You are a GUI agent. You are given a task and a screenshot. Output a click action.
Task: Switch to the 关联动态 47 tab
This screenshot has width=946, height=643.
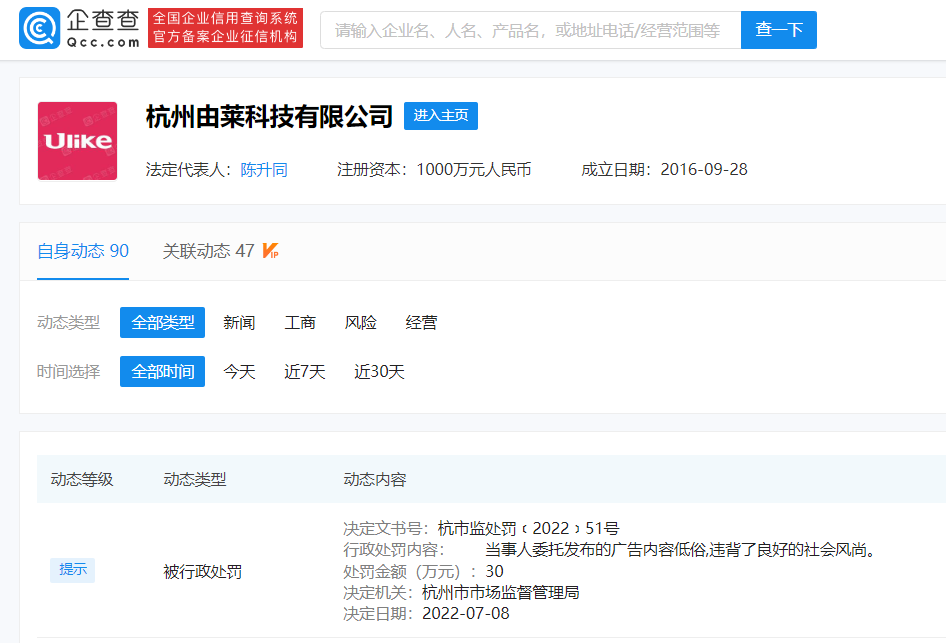click(208, 251)
